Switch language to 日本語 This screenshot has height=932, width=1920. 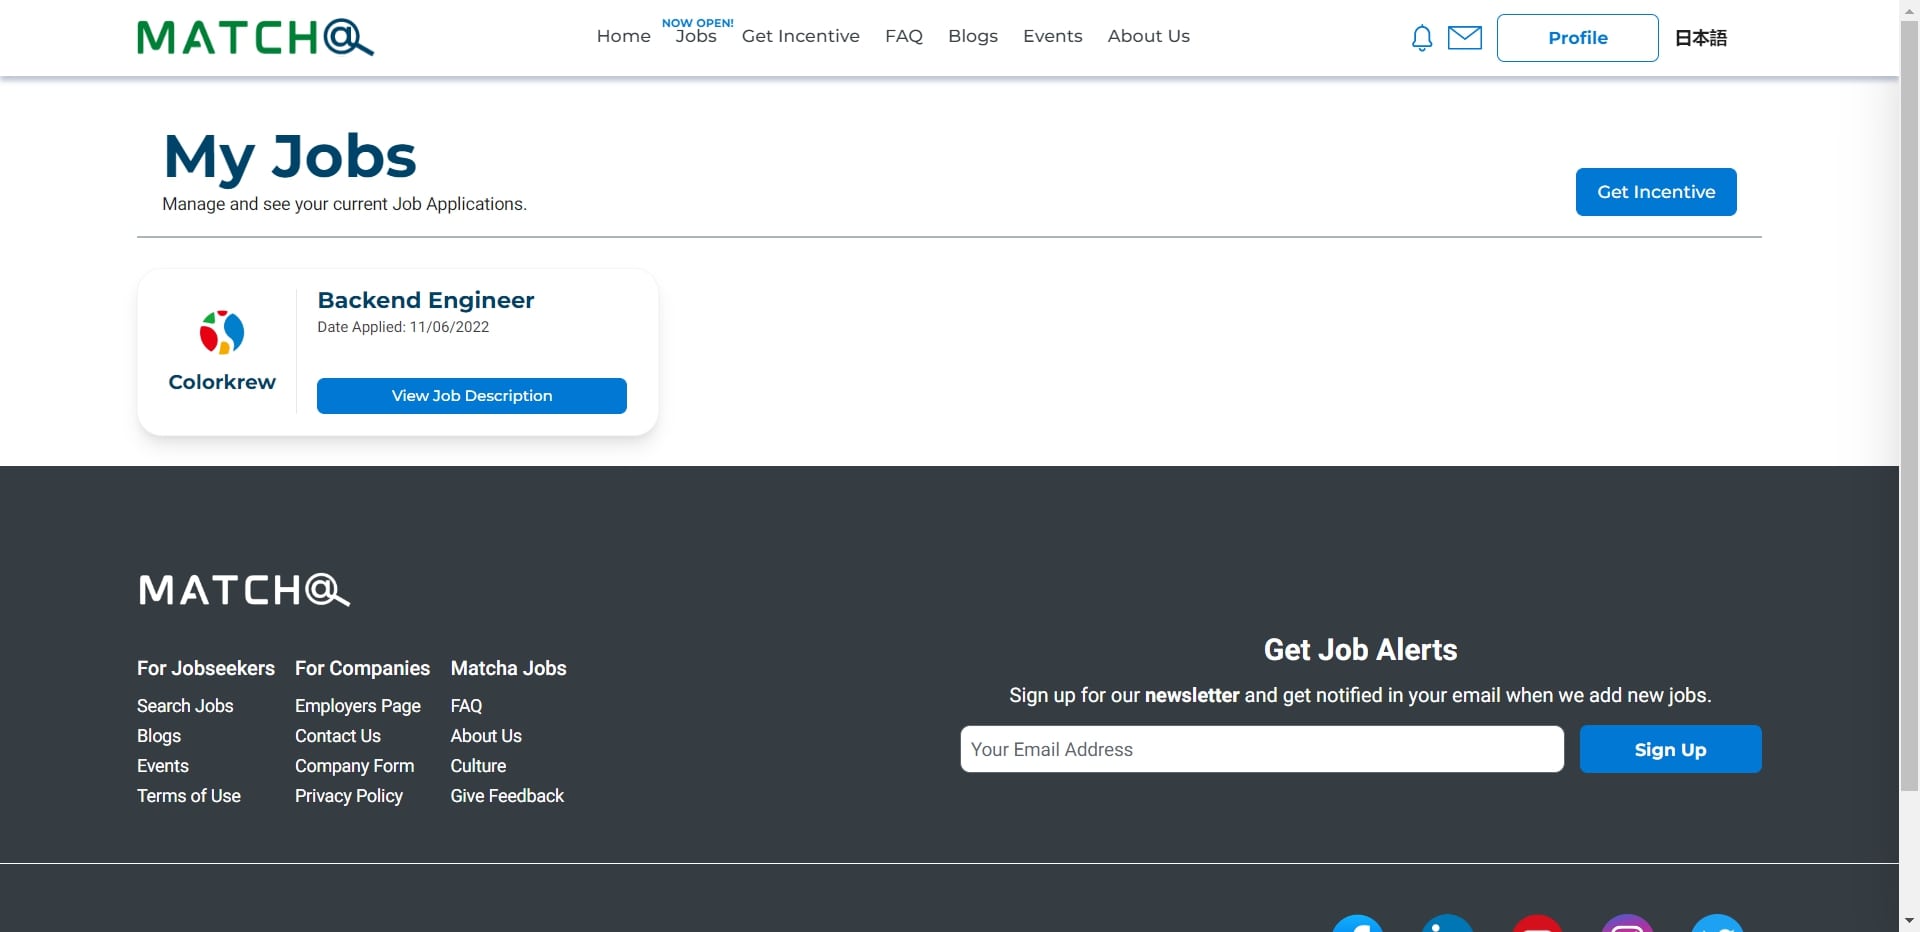coord(1701,38)
